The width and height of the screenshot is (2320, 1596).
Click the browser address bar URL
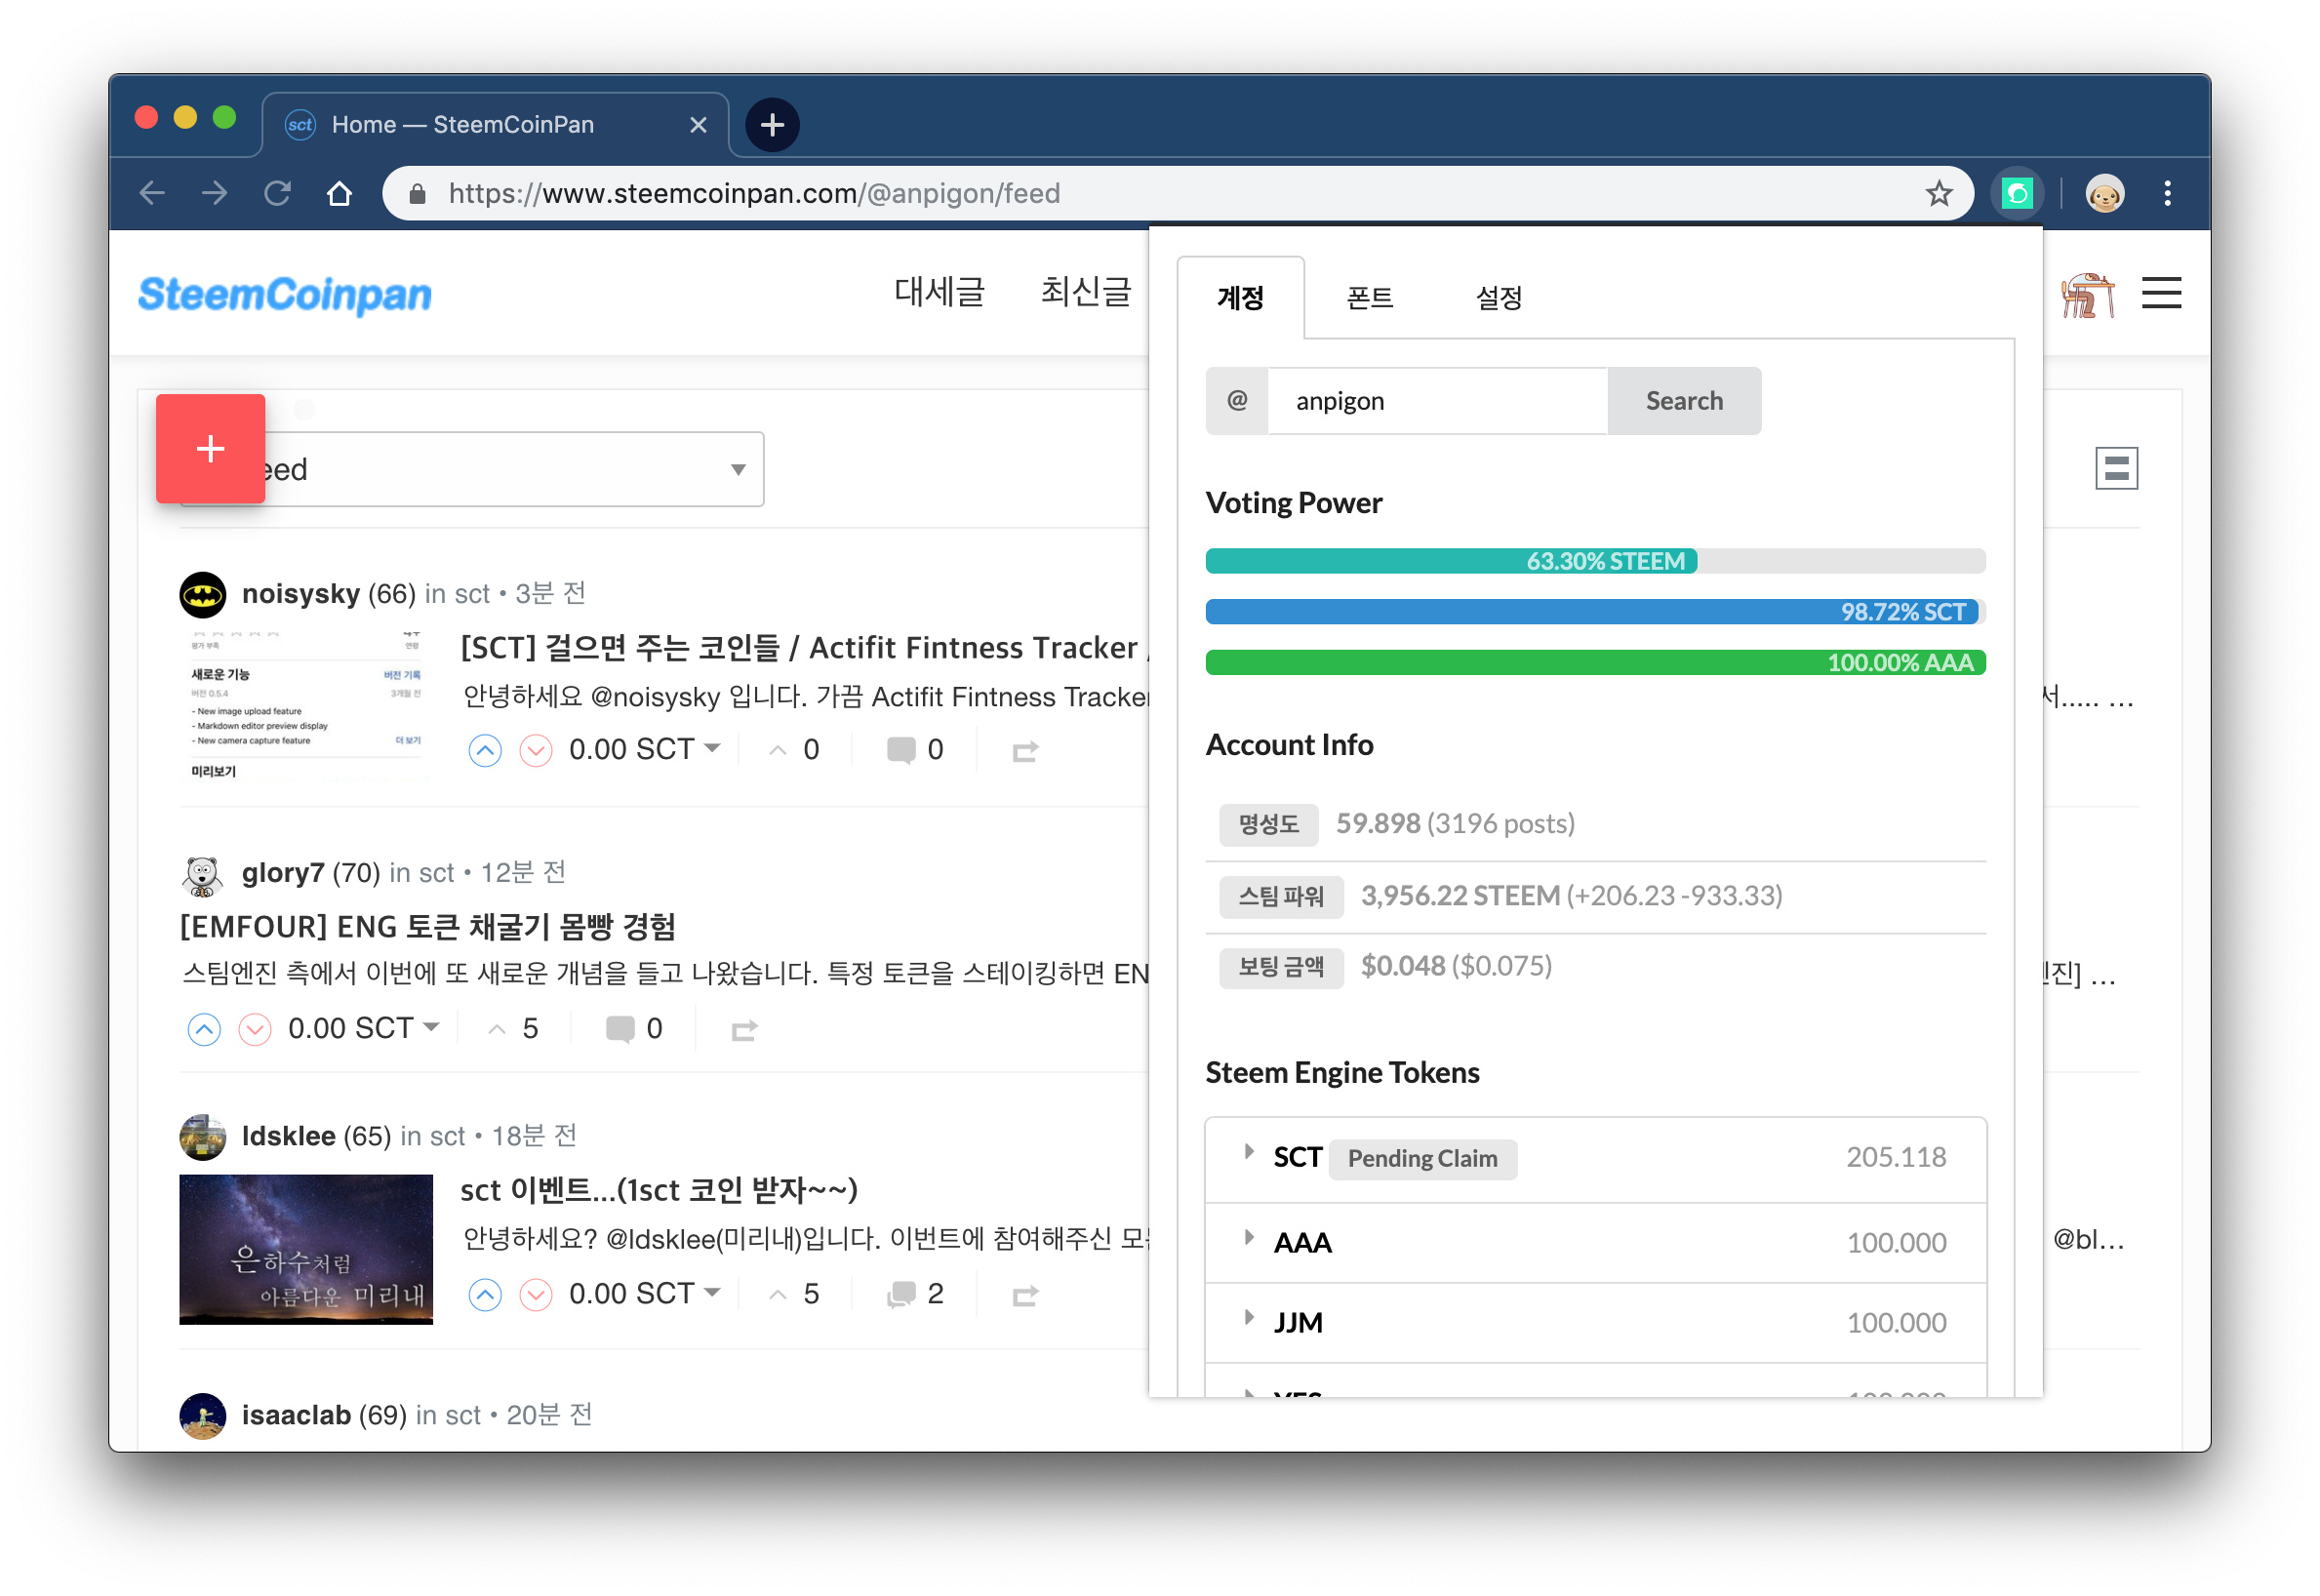click(754, 194)
